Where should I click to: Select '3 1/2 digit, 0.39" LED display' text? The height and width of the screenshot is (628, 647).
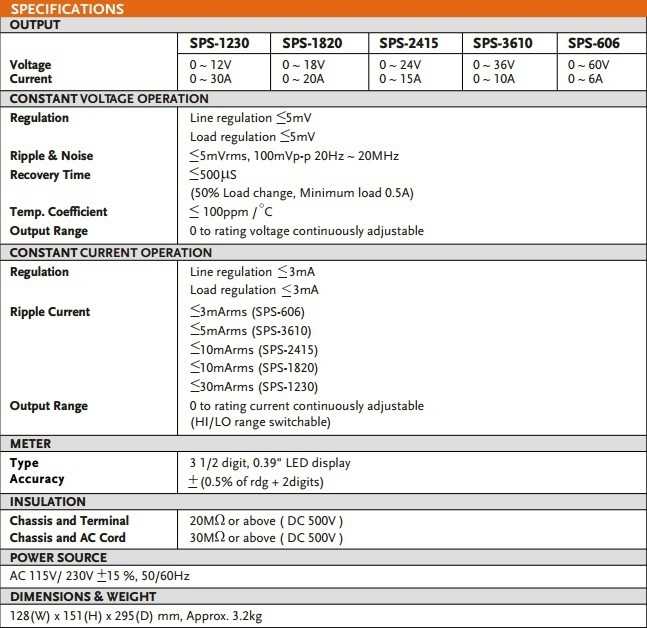click(x=270, y=463)
